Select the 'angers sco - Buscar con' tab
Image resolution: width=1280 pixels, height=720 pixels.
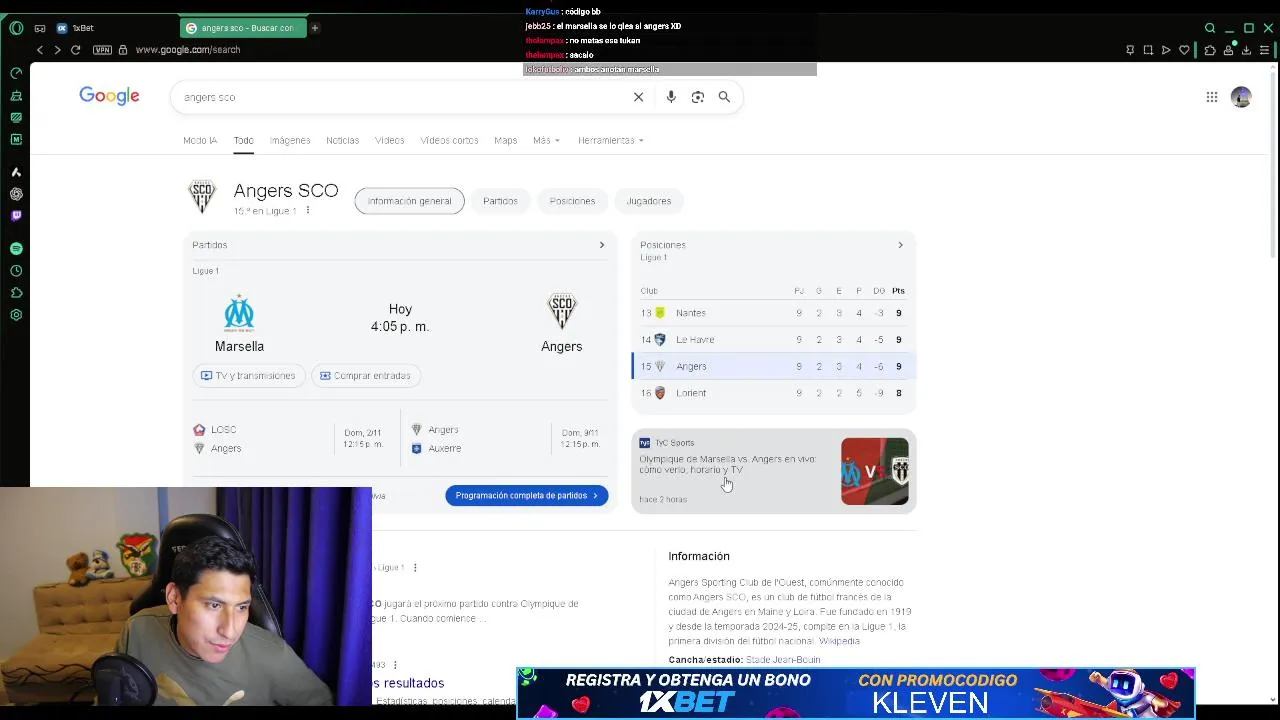(x=244, y=28)
